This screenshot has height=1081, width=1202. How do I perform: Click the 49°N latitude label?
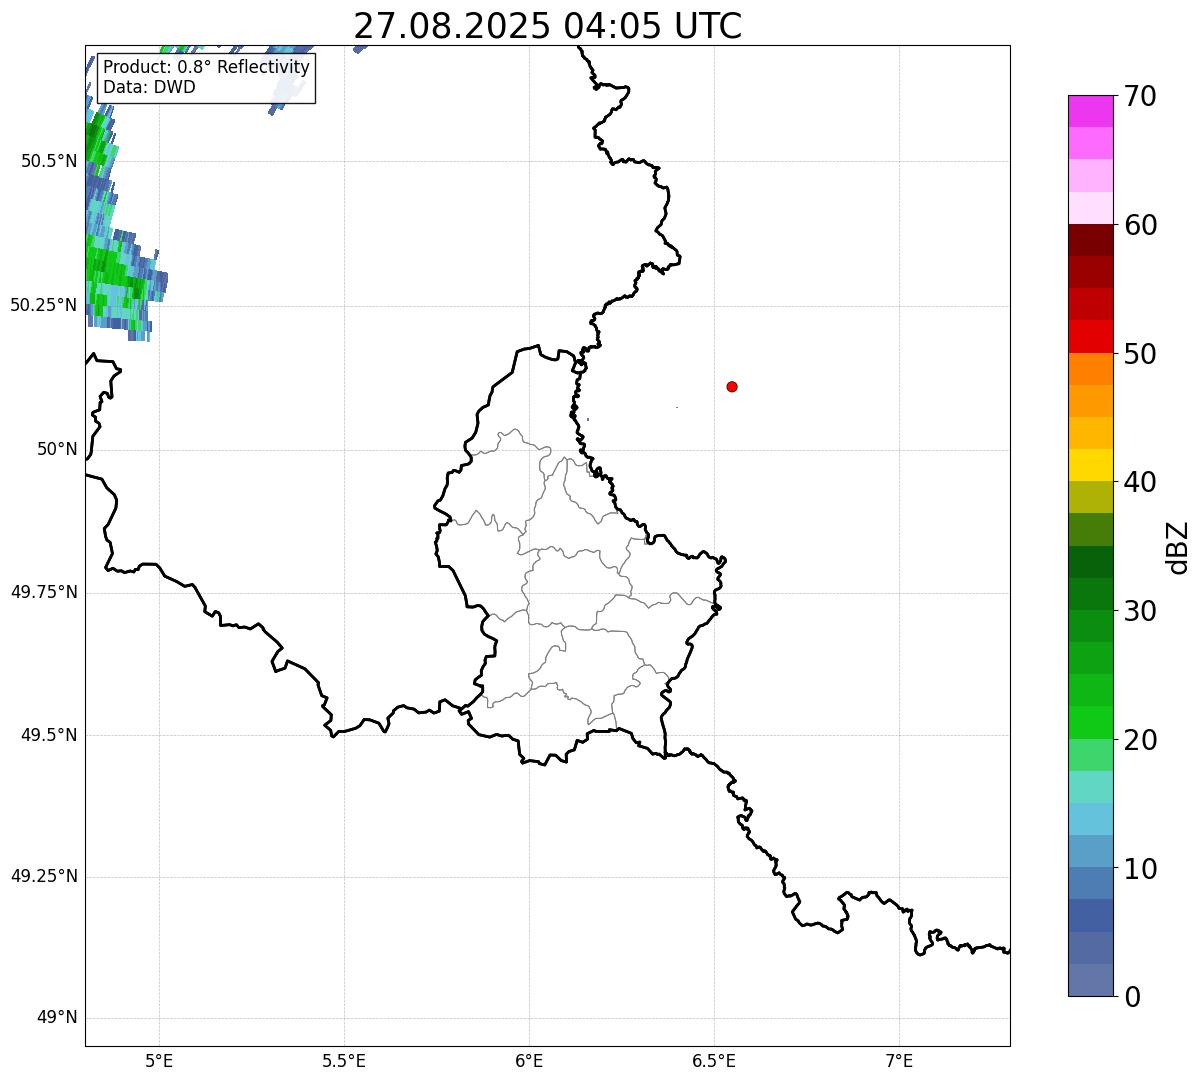click(x=57, y=1018)
